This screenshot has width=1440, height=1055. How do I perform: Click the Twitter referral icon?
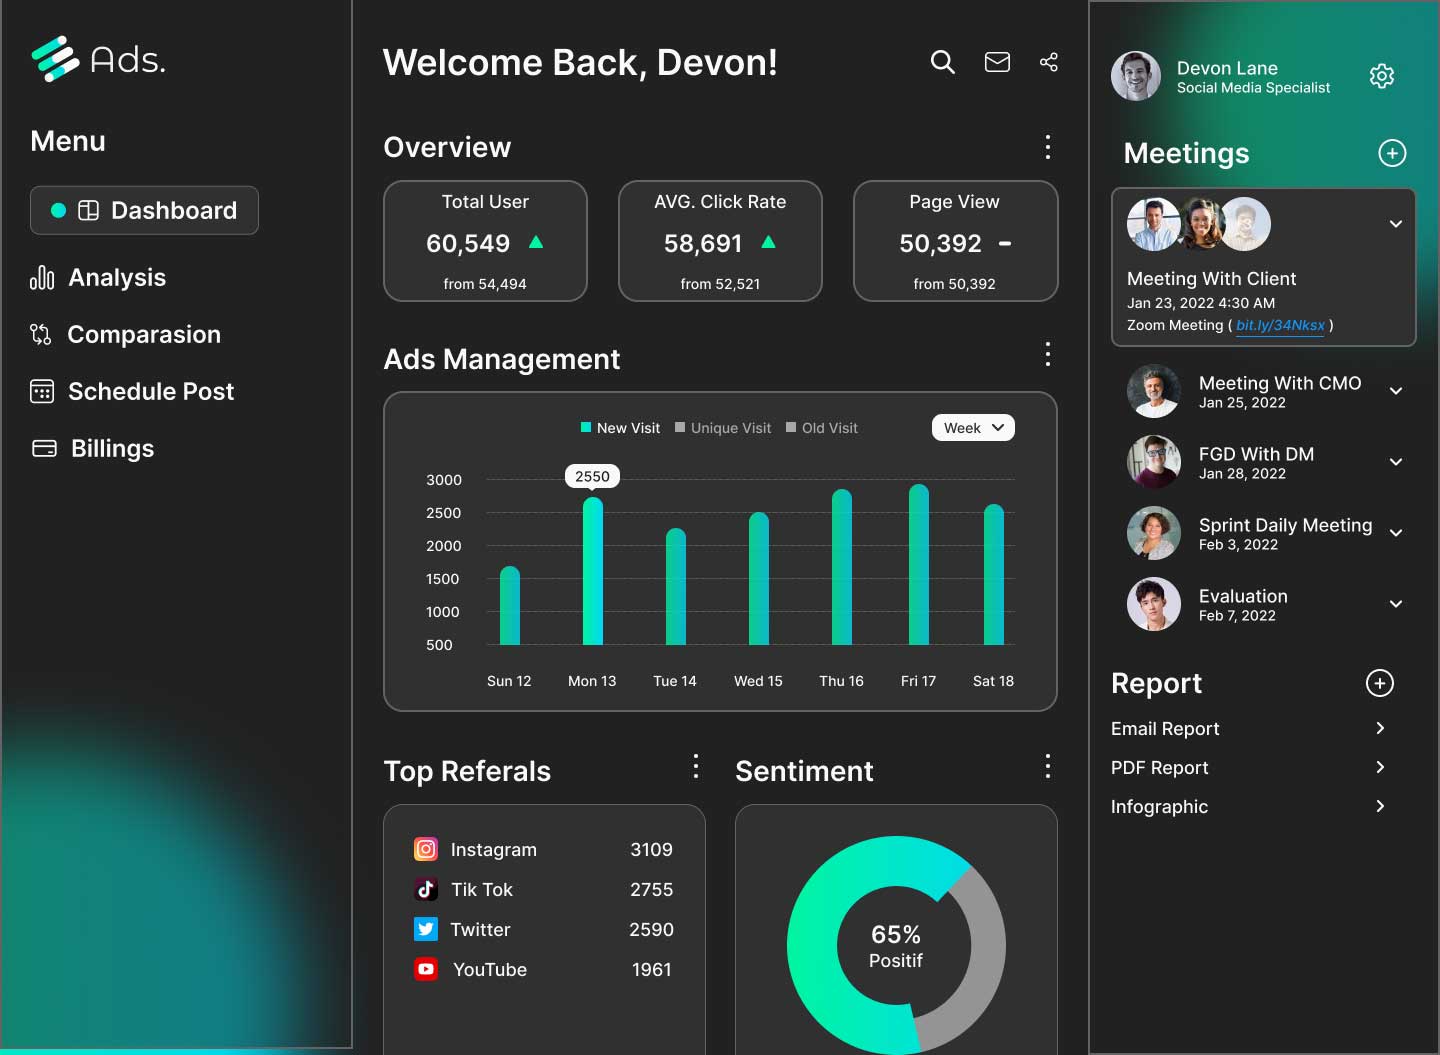[426, 929]
